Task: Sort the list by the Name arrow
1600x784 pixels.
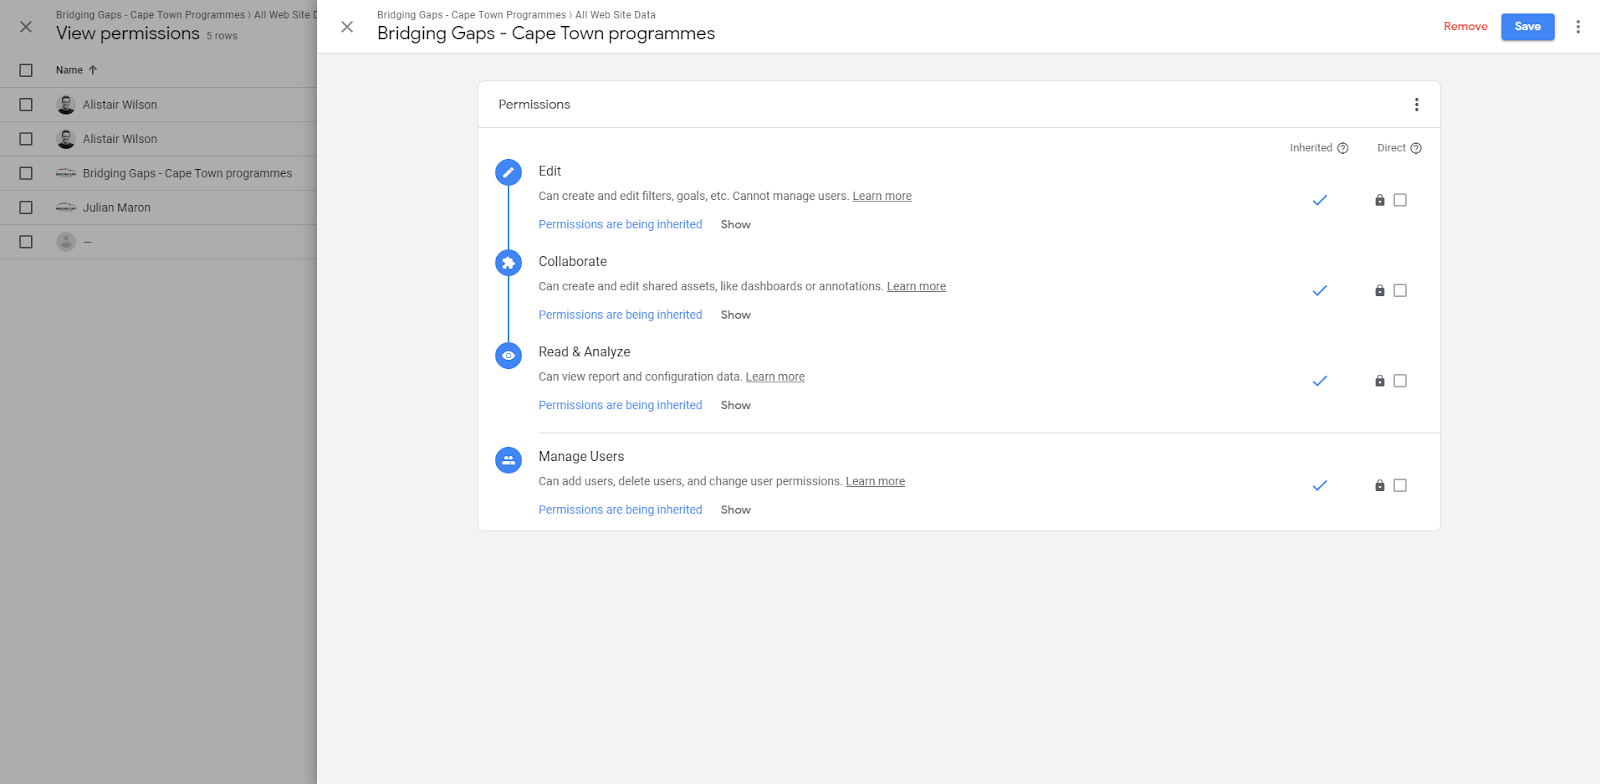Action: [93, 70]
